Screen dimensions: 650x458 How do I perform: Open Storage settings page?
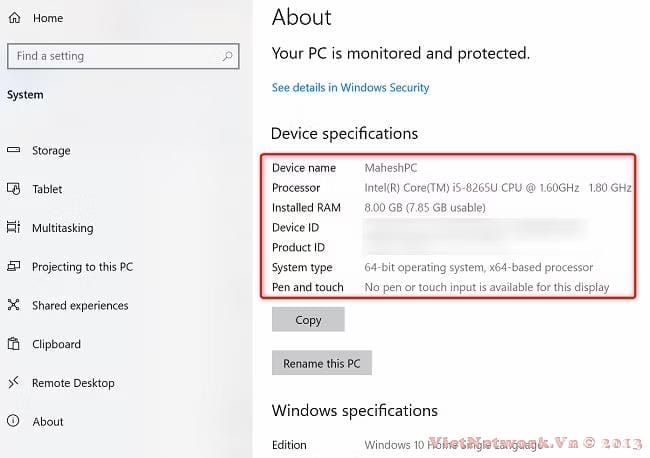coord(51,151)
